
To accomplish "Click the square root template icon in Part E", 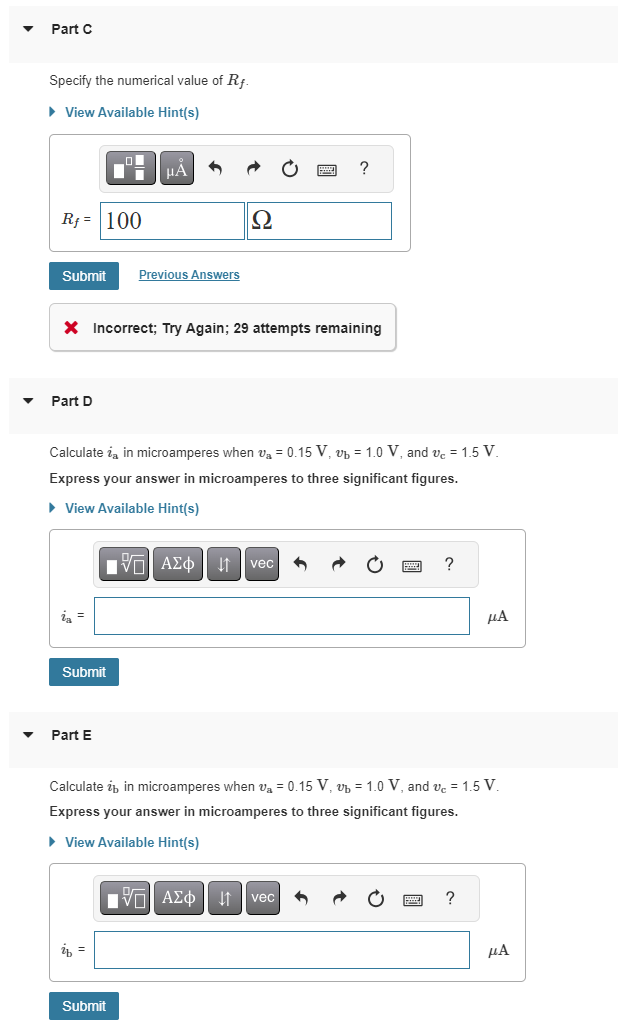I will pos(125,898).
